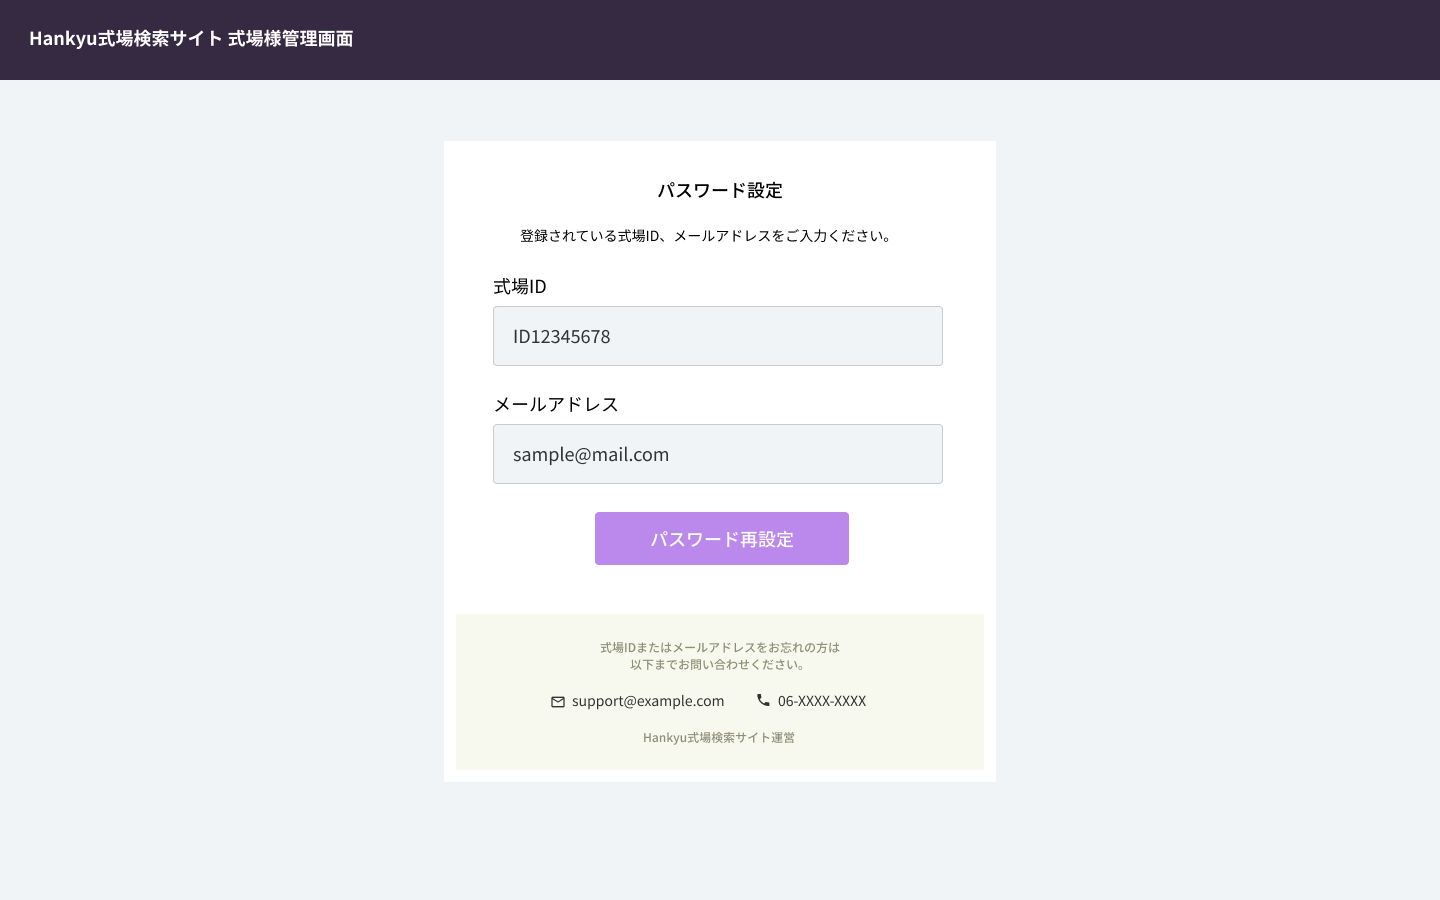Focus the 式場ID input field
The image size is (1440, 900).
click(x=717, y=336)
